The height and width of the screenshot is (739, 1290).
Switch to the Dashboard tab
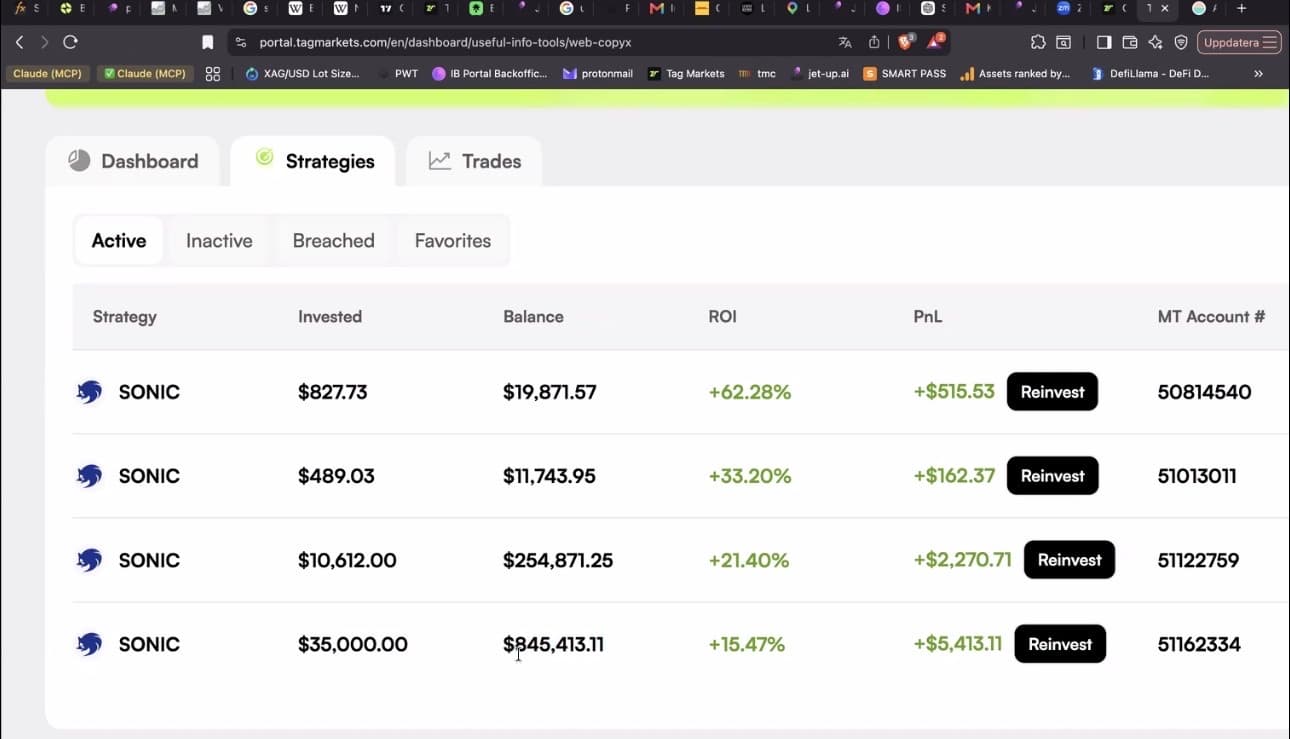click(132, 161)
